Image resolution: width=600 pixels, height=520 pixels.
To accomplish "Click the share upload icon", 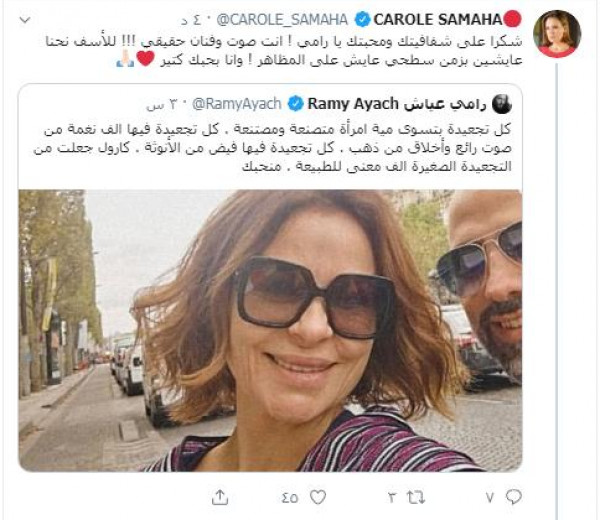I will [x=220, y=497].
